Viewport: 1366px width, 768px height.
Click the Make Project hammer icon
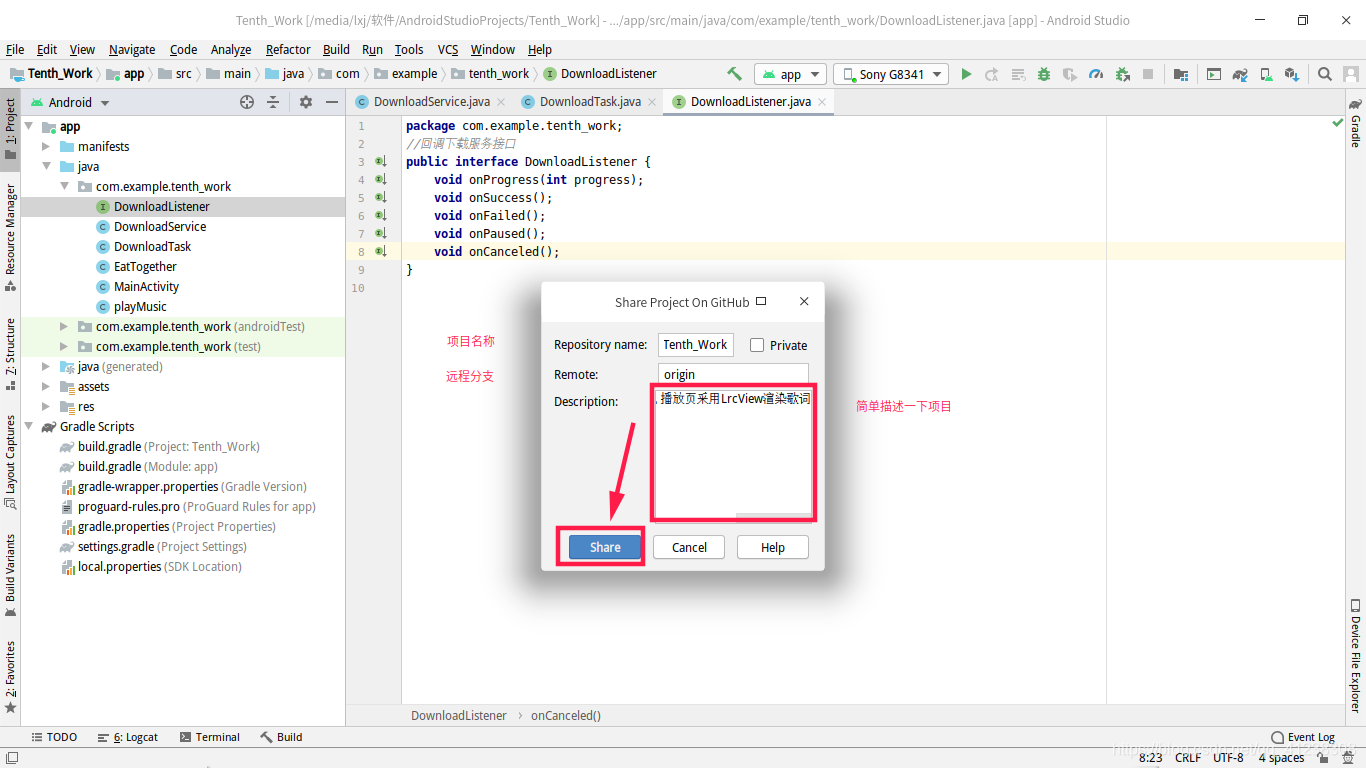(x=734, y=74)
